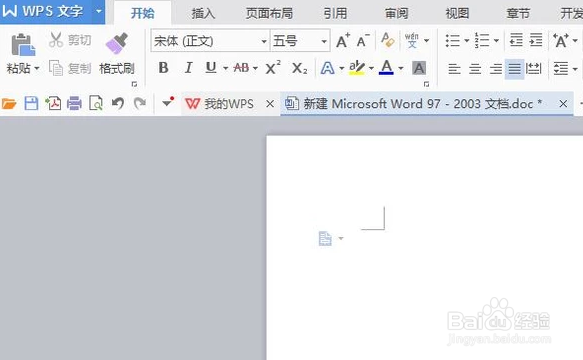
Task: Open the 粘贴 paste options arrow
Action: click(36, 69)
